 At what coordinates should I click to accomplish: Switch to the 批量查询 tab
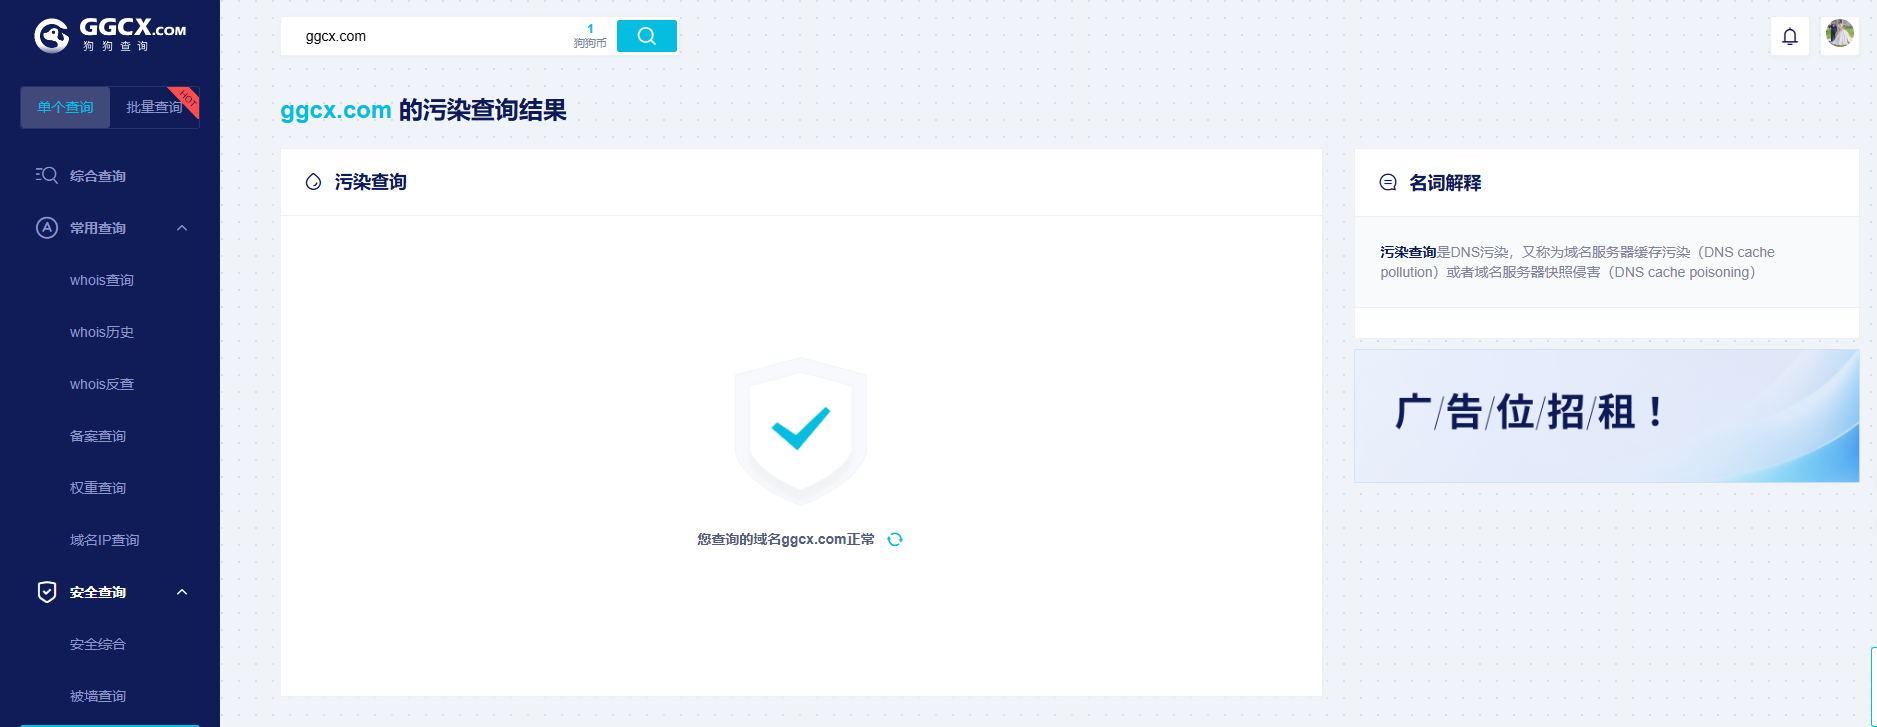(x=154, y=107)
